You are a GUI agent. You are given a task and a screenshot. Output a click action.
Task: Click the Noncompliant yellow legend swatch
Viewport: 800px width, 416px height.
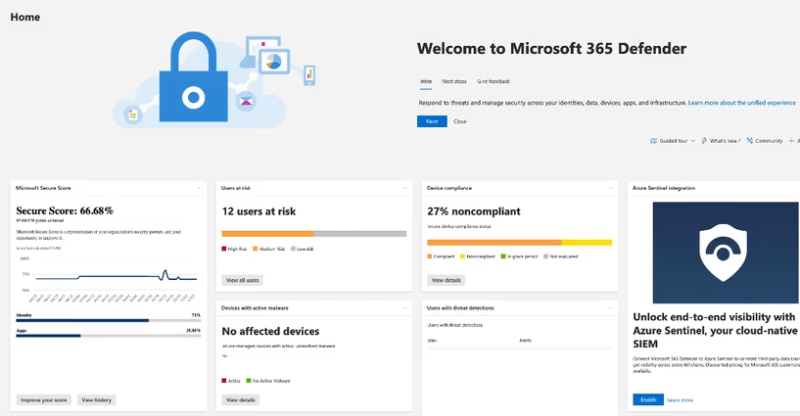click(x=463, y=256)
